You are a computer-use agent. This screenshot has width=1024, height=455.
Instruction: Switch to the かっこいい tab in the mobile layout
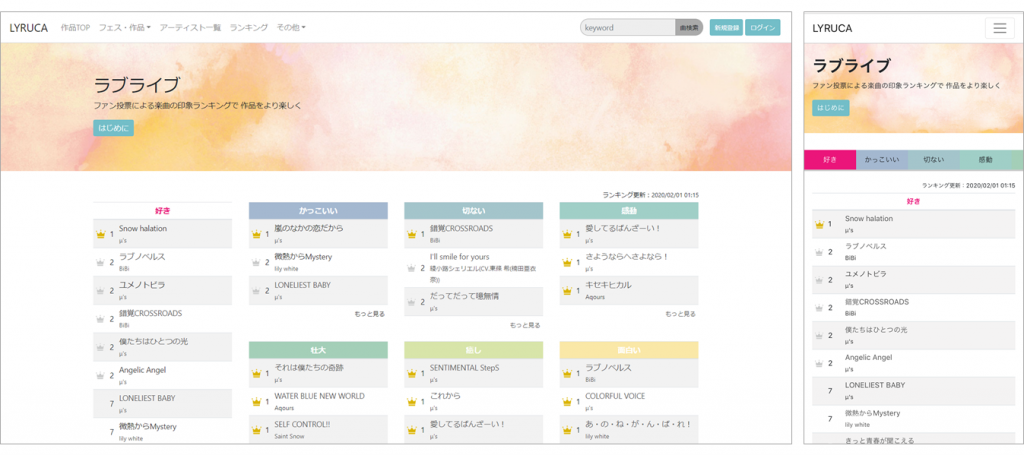pos(882,159)
